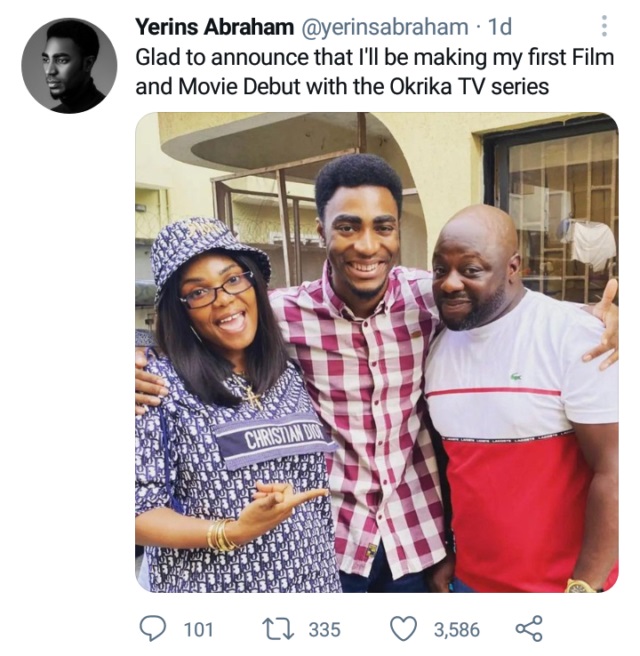The height and width of the screenshot is (656, 640).
Task: Like the tweet with the heart icon
Action: click(x=402, y=628)
